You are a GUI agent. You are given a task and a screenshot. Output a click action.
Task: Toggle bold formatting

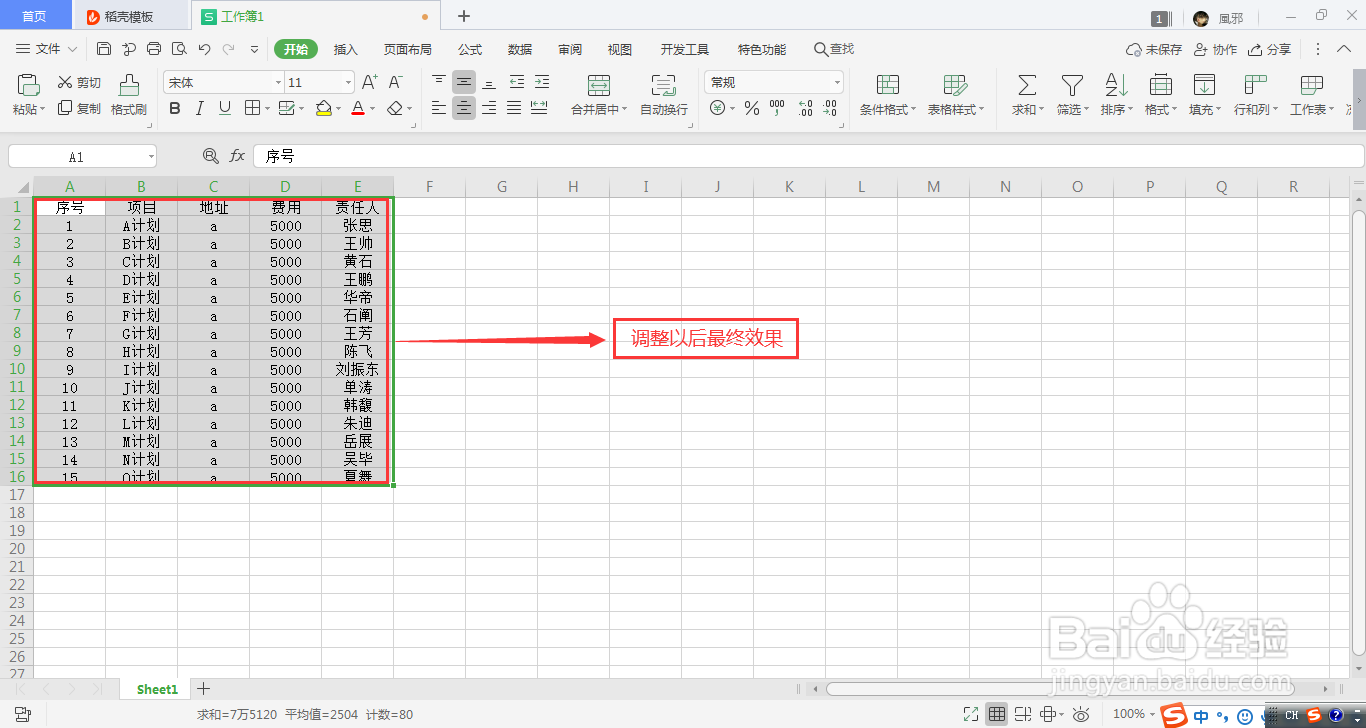[175, 108]
